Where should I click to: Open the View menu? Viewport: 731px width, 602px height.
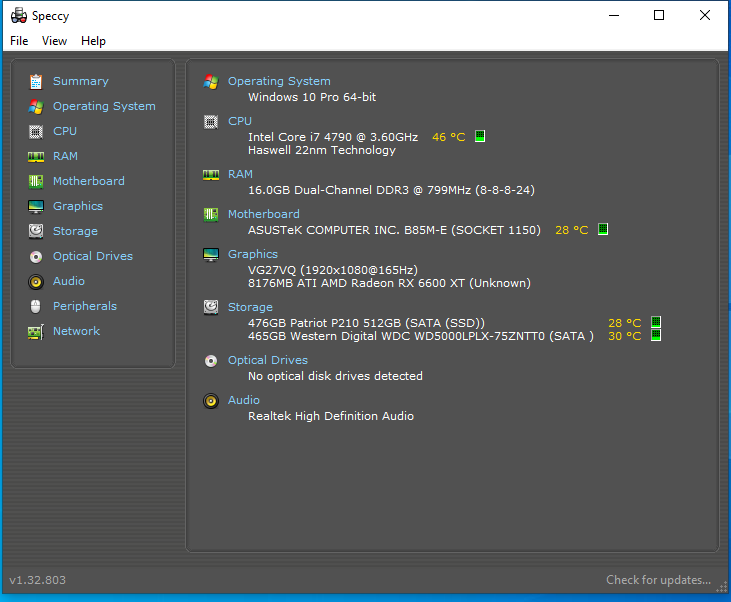(54, 41)
